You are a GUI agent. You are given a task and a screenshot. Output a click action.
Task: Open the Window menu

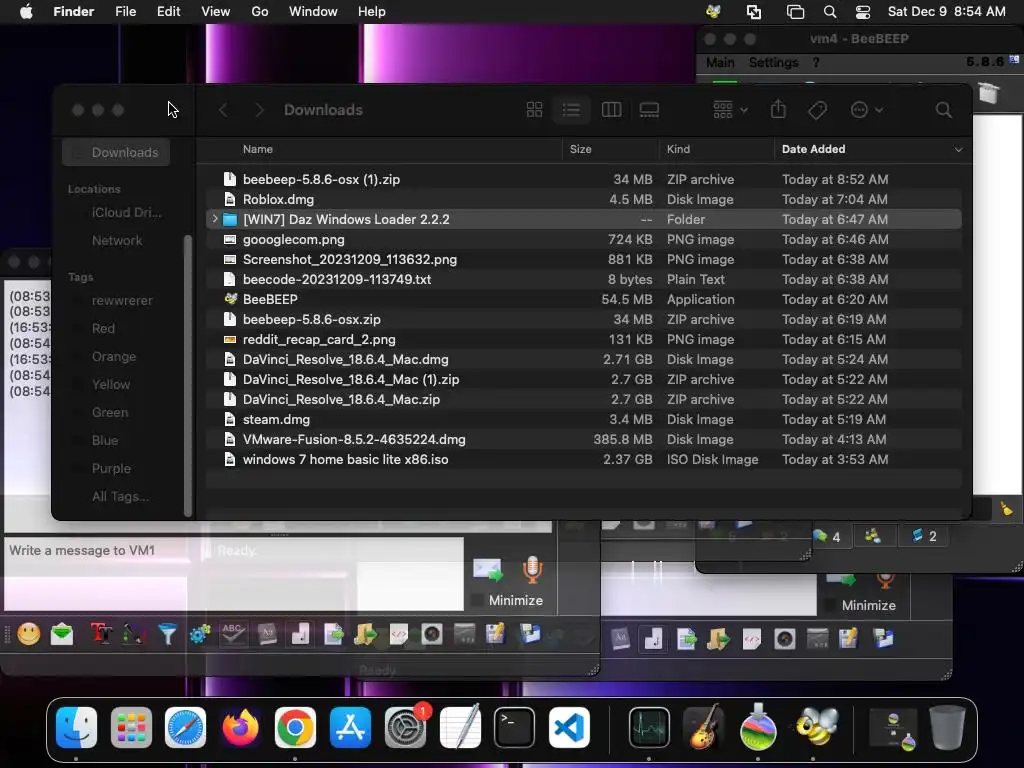313,12
